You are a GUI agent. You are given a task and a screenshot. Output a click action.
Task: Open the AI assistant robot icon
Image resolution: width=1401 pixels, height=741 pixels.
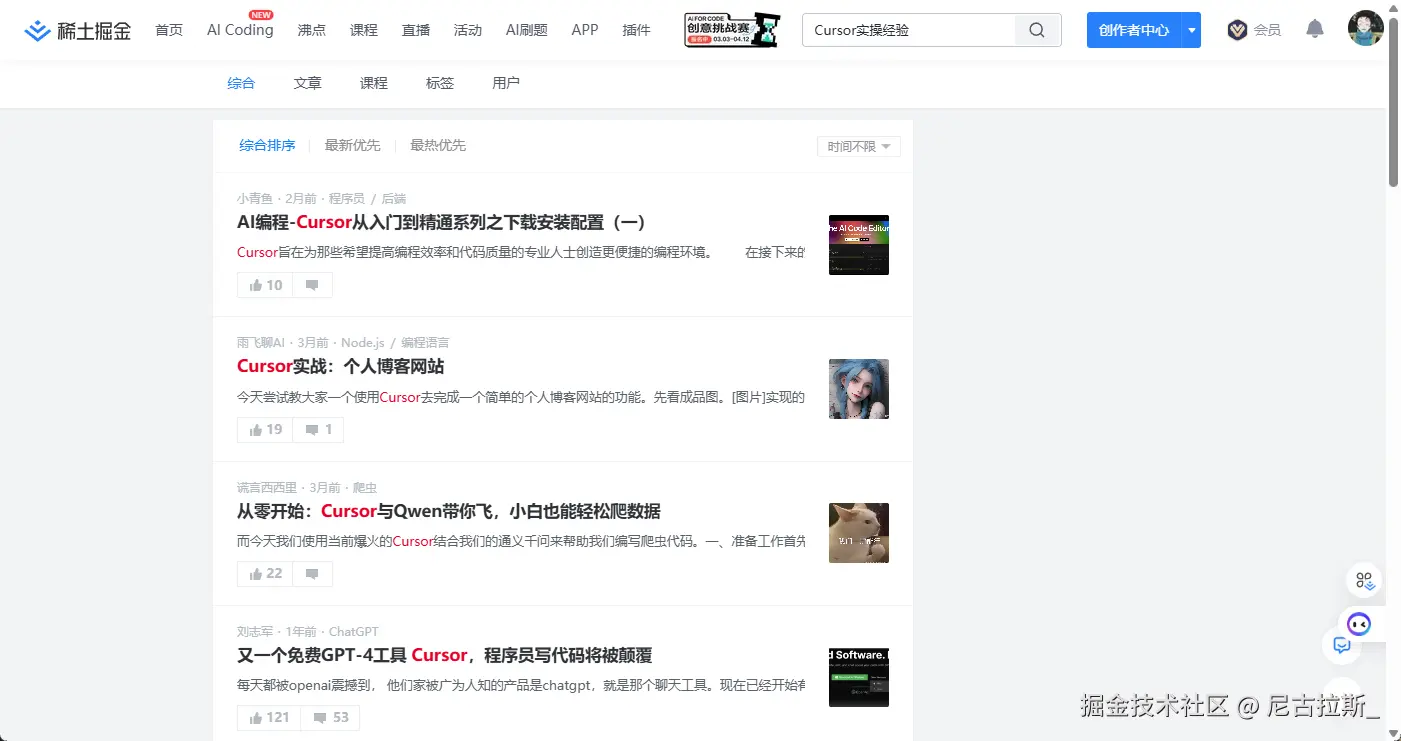point(1358,623)
